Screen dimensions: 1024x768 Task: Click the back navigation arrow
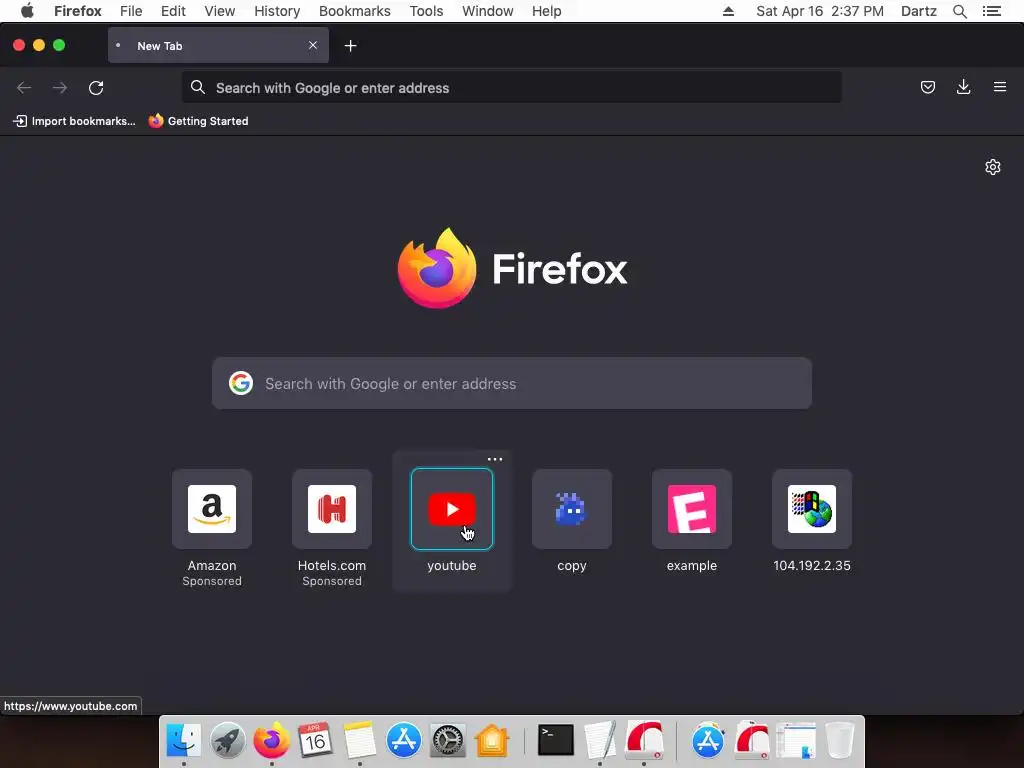pos(24,88)
